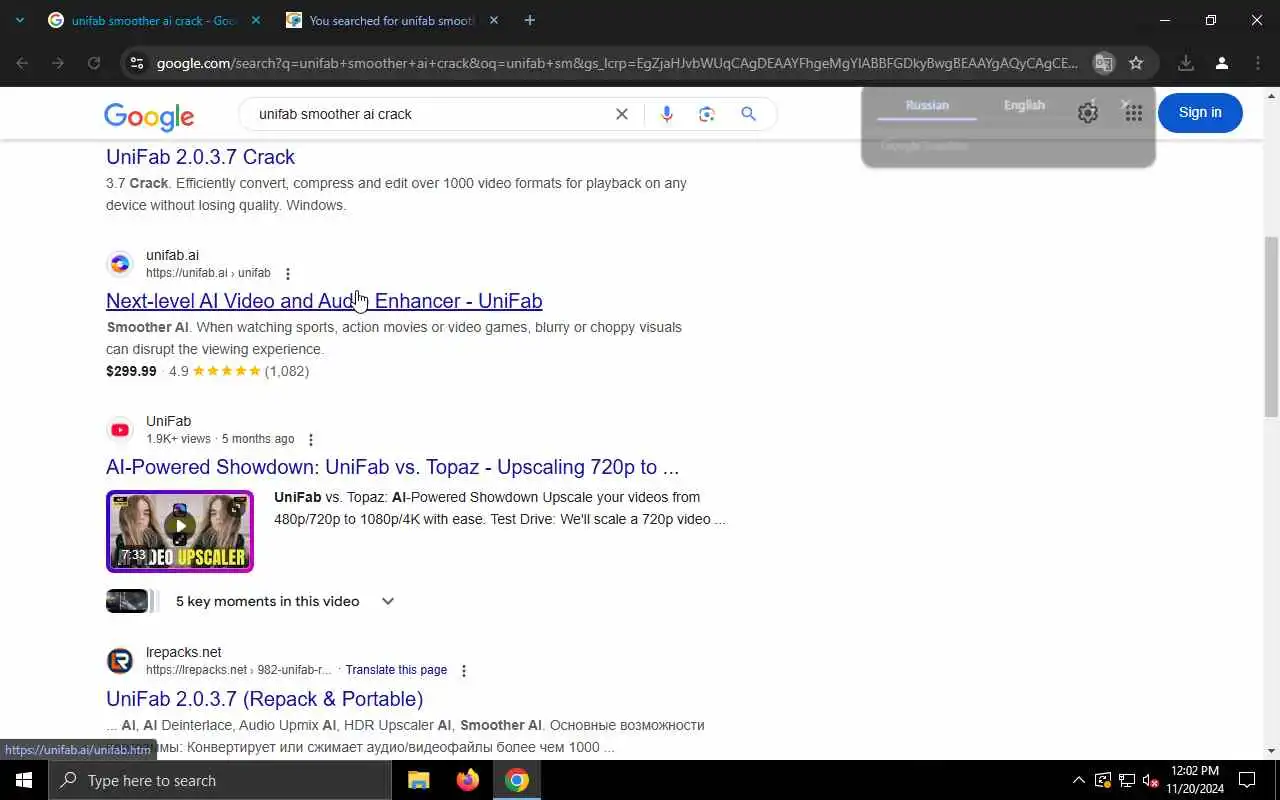1280x800 pixels.
Task: Click the Google Translate icon in address bar
Action: point(1104,63)
